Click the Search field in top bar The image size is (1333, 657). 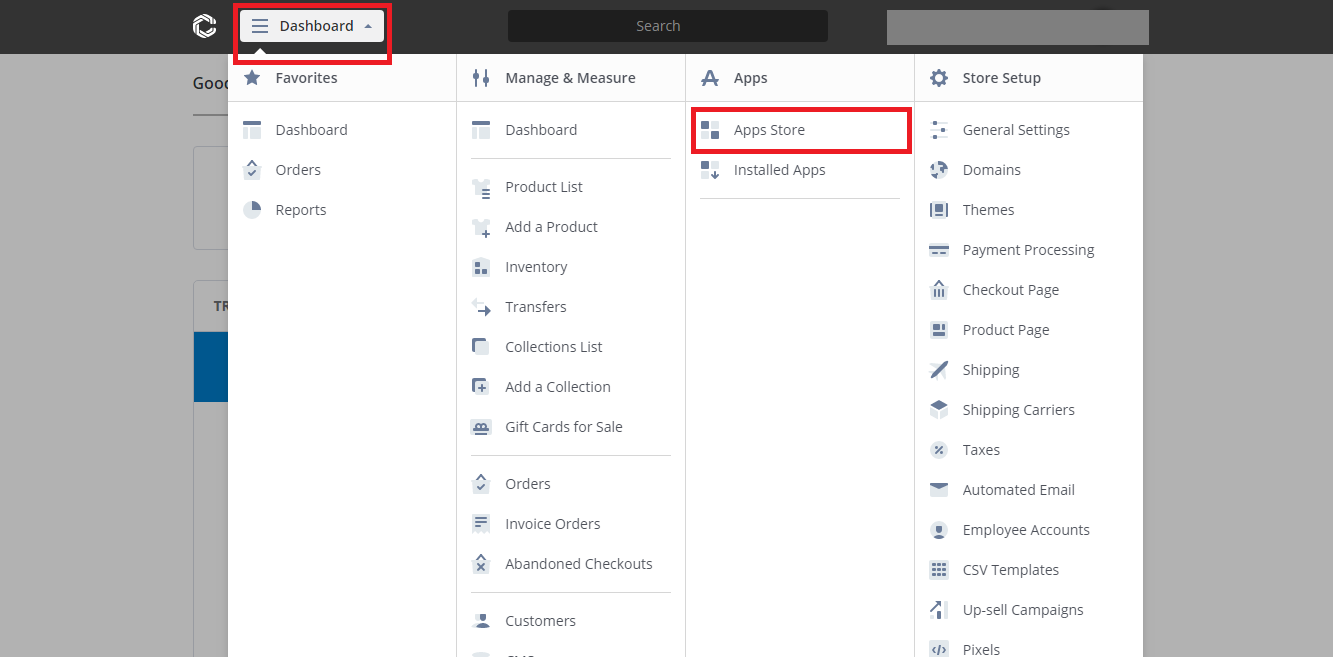pyautogui.click(x=668, y=26)
